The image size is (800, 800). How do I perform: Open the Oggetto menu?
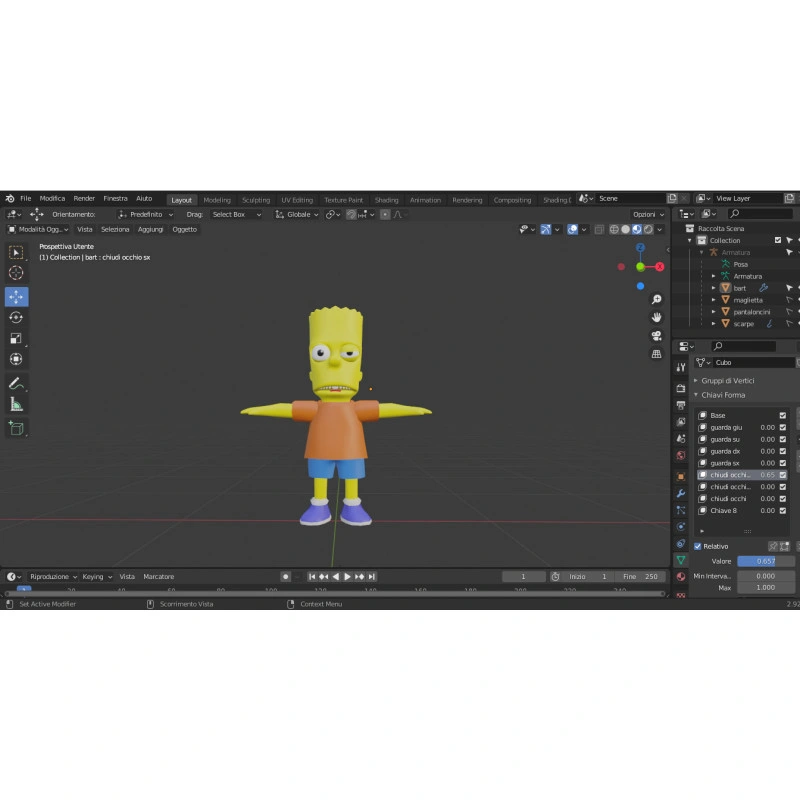coord(184,230)
